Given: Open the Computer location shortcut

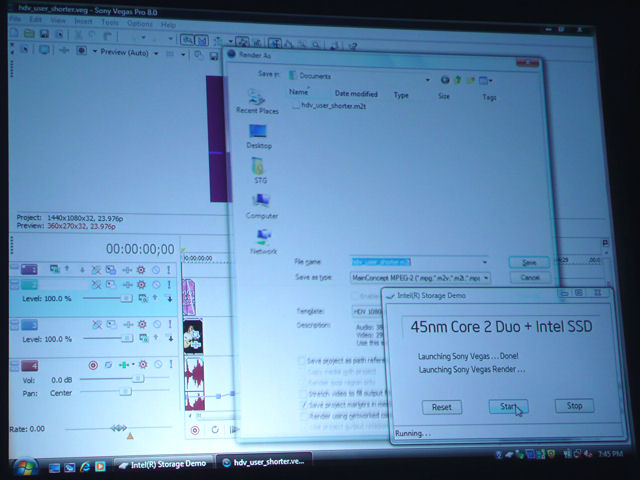Looking at the screenshot, I should click(262, 206).
